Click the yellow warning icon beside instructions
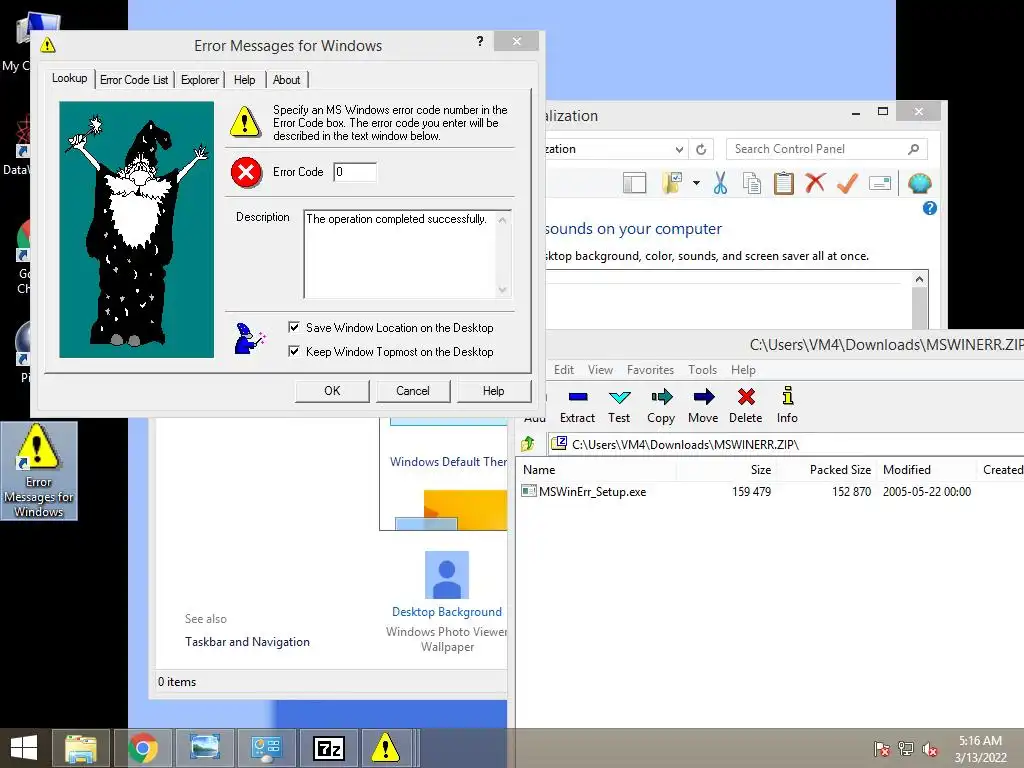Viewport: 1024px width, 768px height. pyautogui.click(x=245, y=121)
